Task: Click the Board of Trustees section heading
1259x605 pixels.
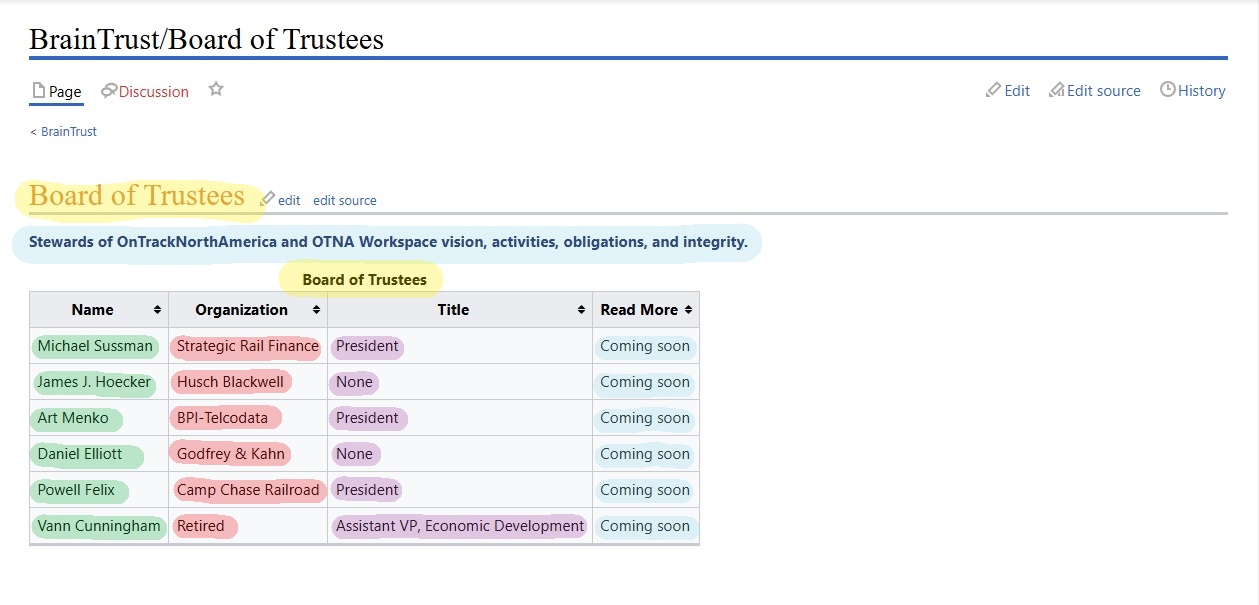Action: pos(137,196)
